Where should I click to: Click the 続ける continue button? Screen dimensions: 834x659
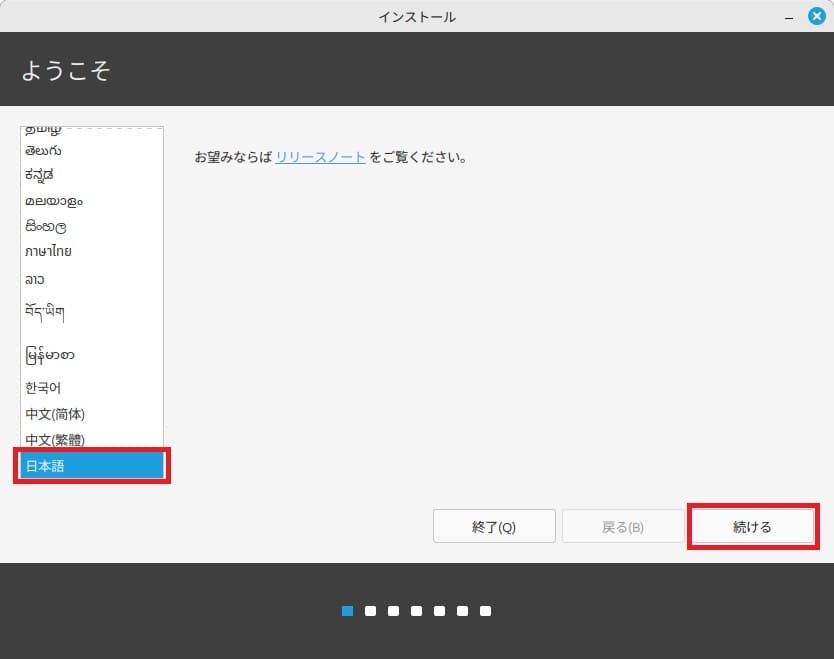point(752,525)
